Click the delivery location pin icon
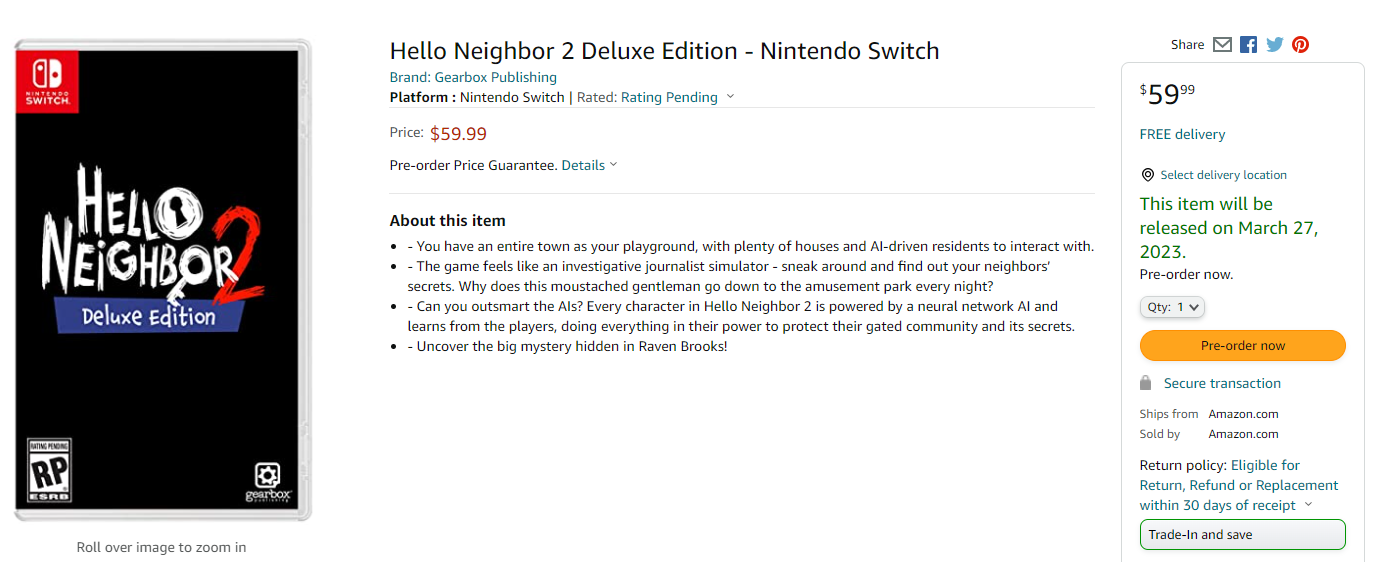This screenshot has width=1375, height=562. pyautogui.click(x=1147, y=175)
